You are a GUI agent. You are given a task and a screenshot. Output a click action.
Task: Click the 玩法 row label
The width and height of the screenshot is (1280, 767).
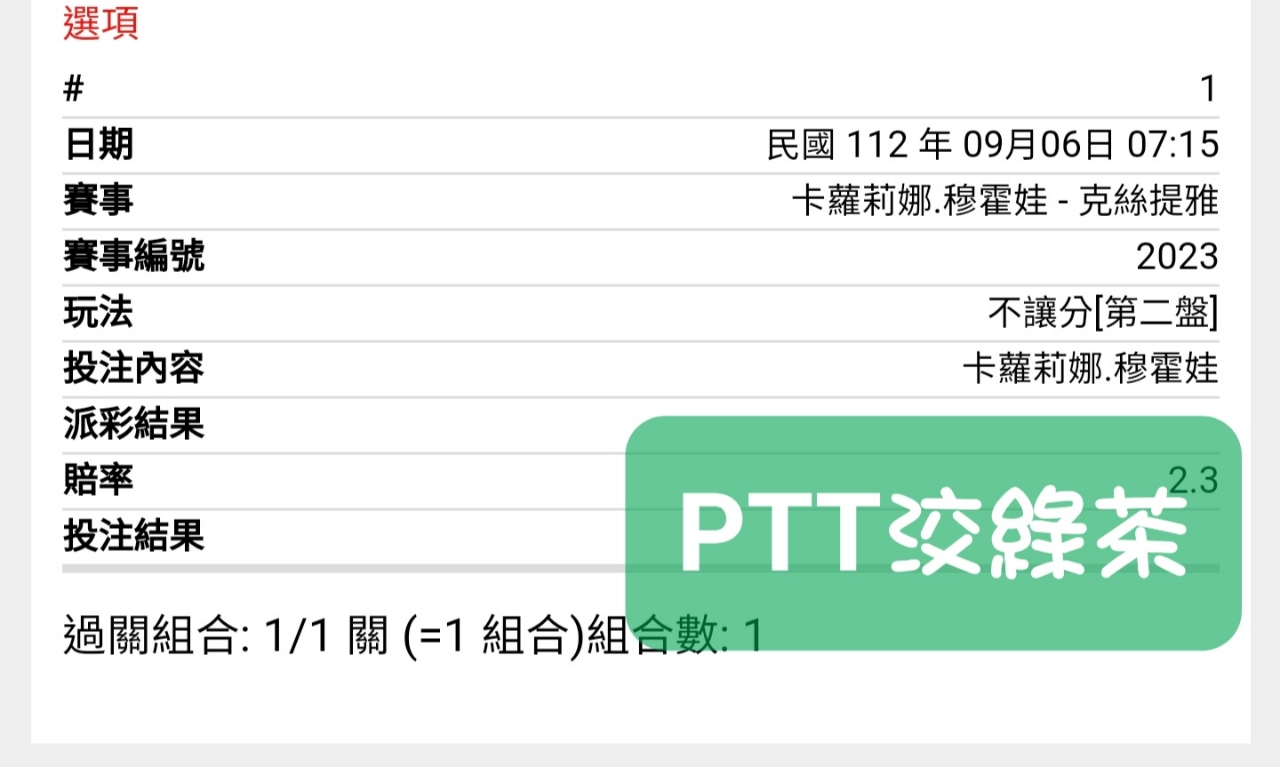click(98, 313)
